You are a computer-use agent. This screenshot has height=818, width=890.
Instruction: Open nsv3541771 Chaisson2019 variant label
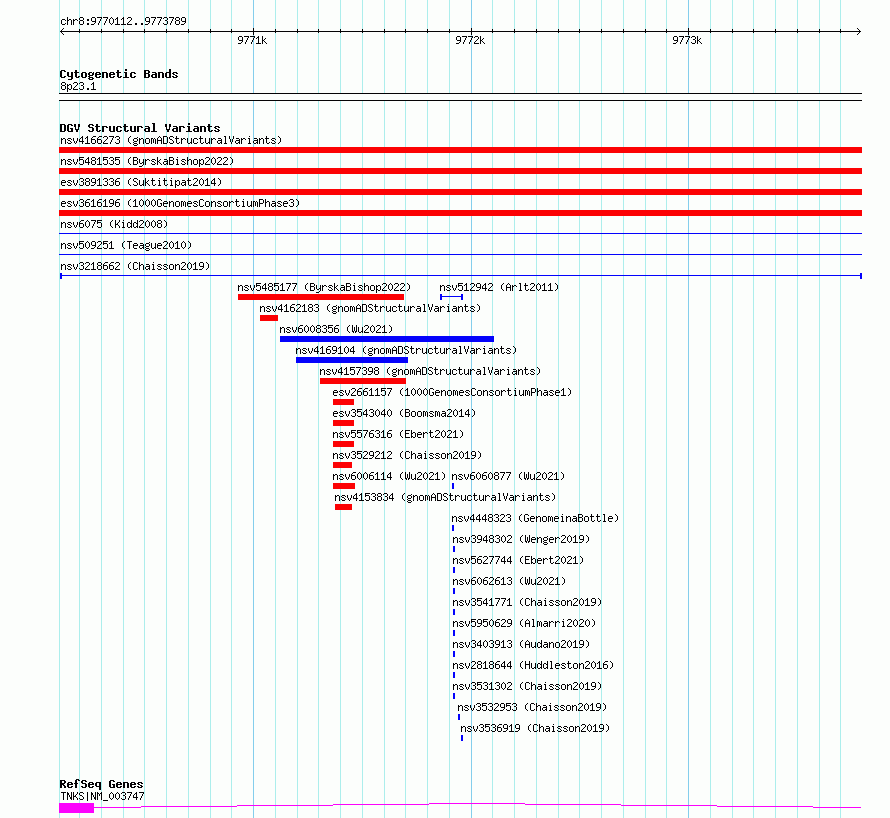[x=527, y=602]
